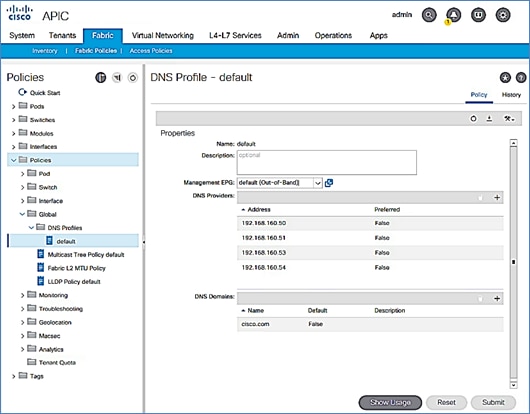Expand the Monitoring folder
This screenshot has height=414, width=530.
pyautogui.click(x=22, y=295)
